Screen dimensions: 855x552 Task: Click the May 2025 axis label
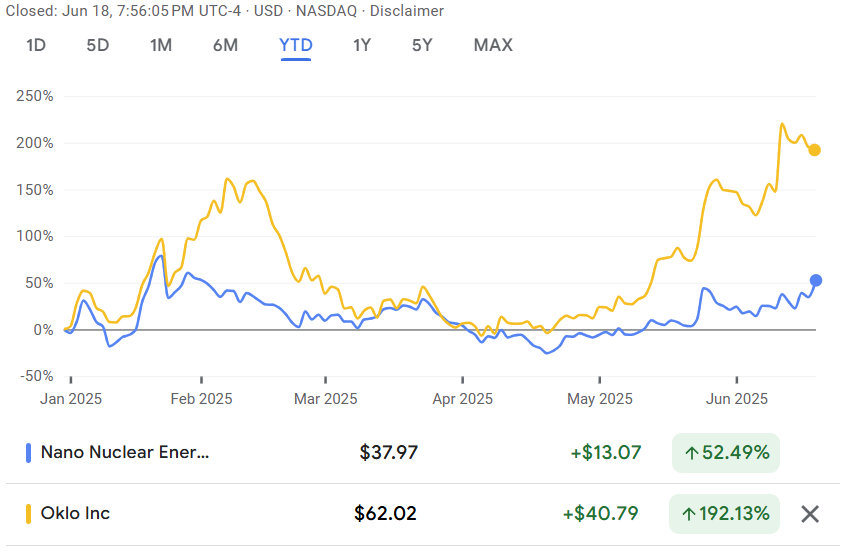pyautogui.click(x=600, y=399)
